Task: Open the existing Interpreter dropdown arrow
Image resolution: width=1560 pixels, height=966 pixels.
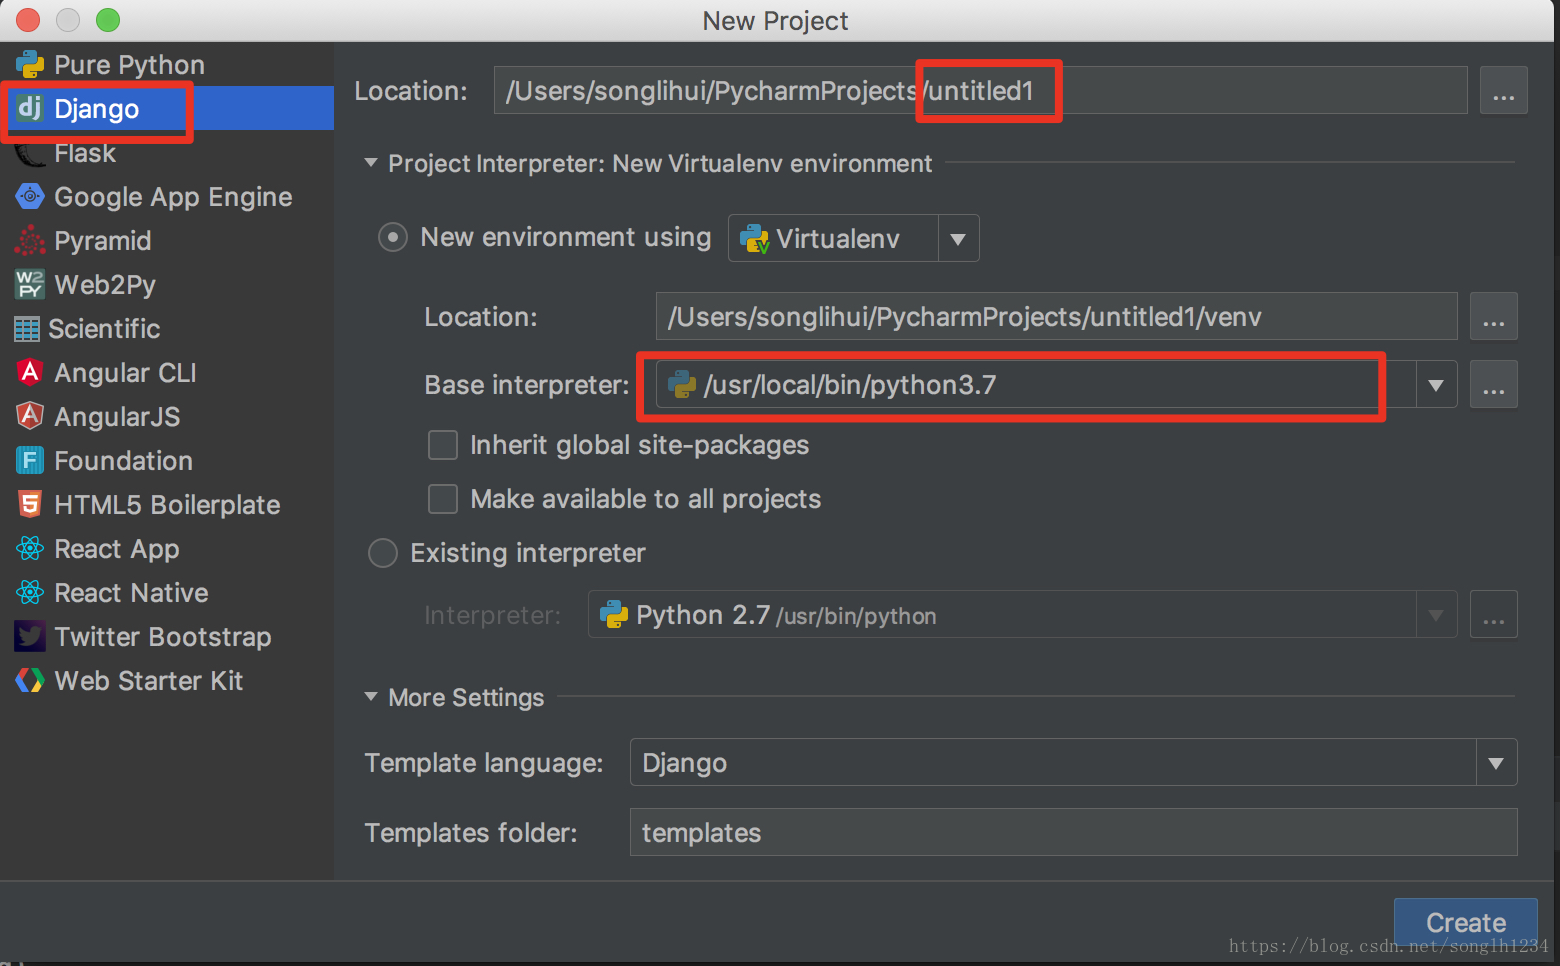Action: click(1436, 616)
